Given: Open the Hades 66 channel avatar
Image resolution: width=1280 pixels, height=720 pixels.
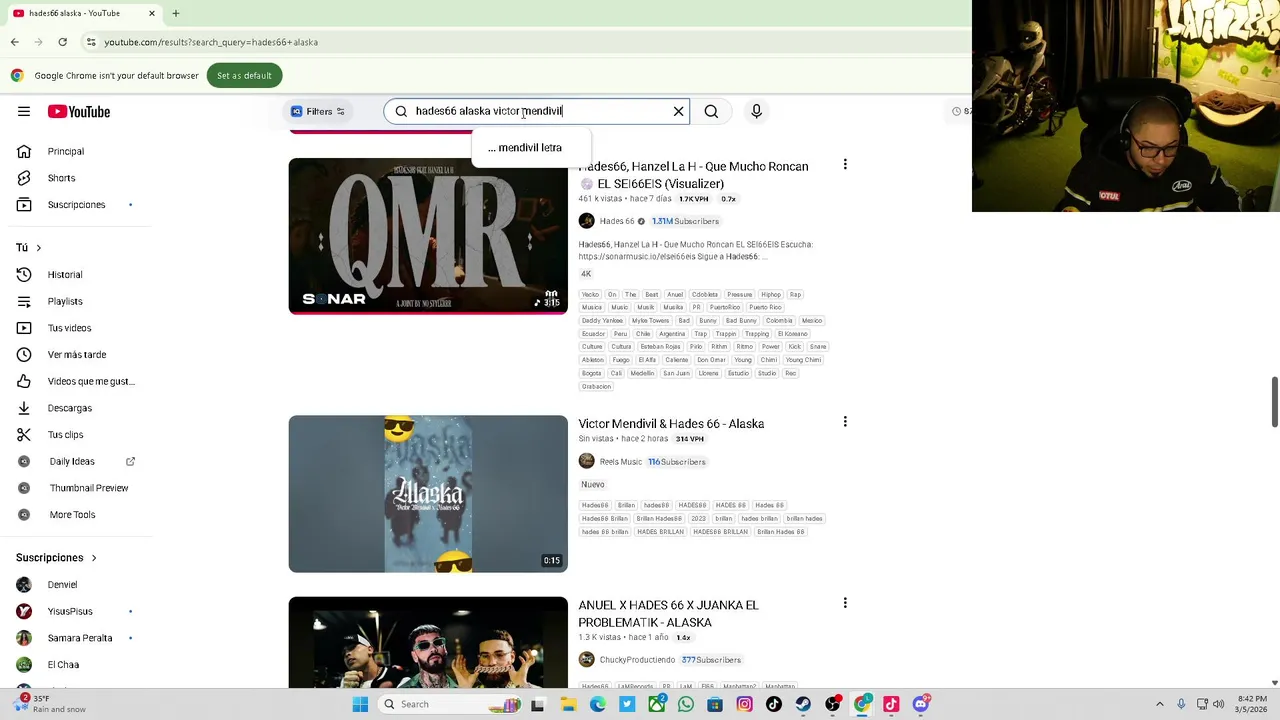Looking at the screenshot, I should click(x=586, y=221).
